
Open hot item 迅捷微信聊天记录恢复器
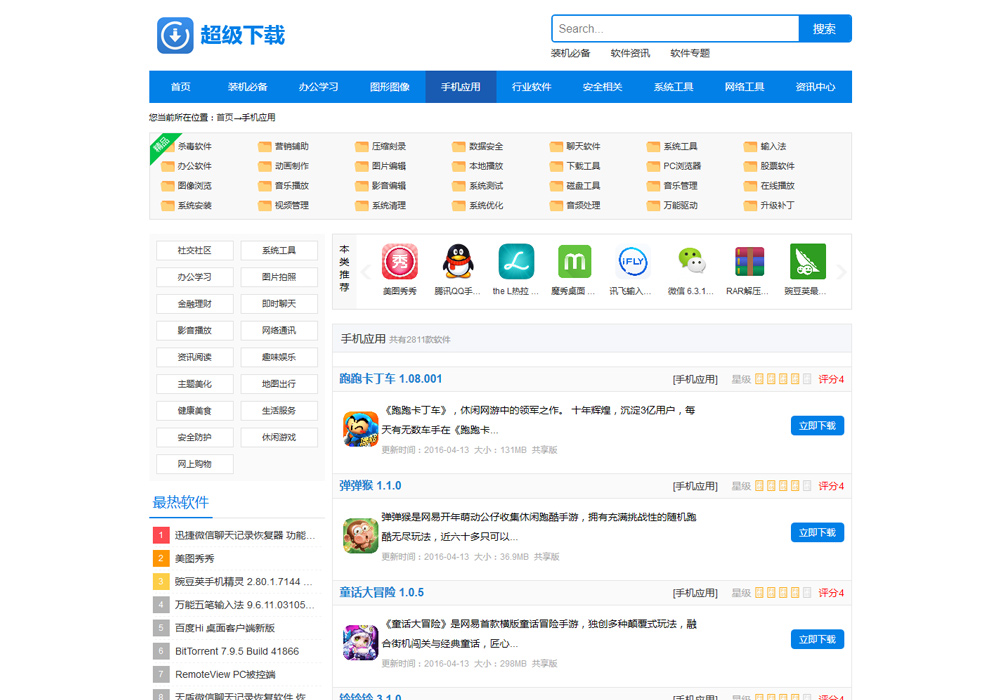point(245,536)
